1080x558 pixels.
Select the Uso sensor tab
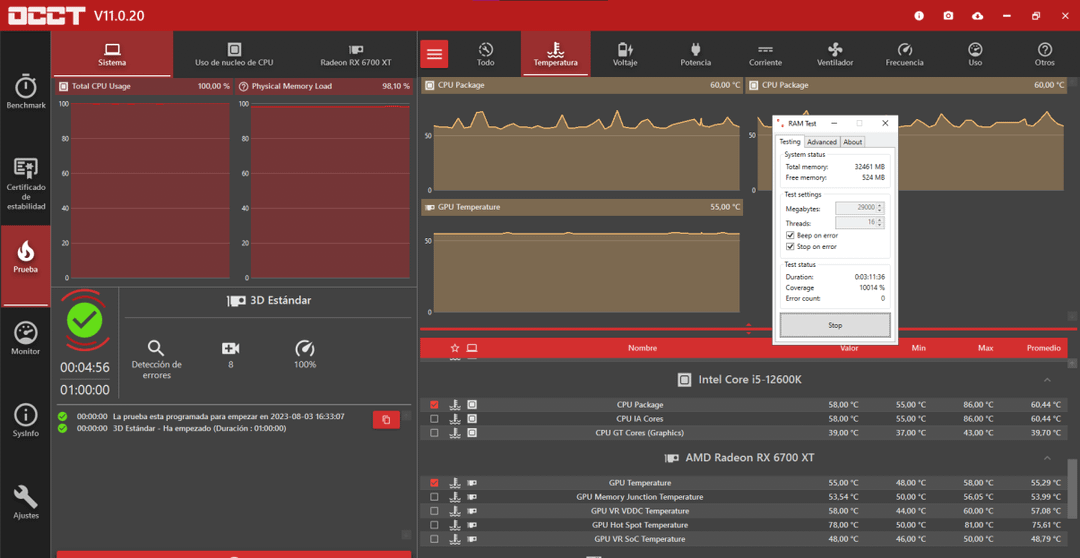(x=975, y=54)
